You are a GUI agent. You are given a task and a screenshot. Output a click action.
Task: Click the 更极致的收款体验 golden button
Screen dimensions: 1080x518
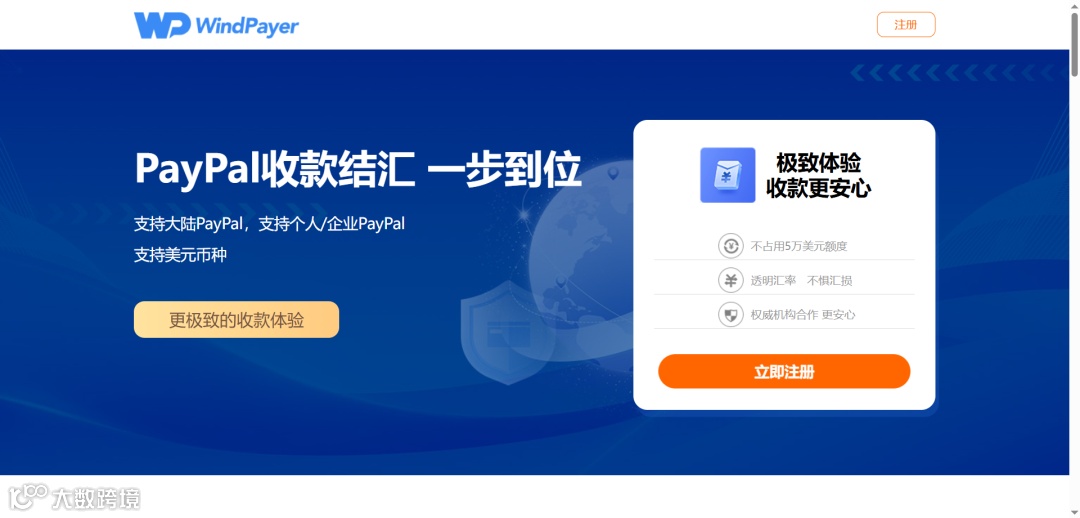pyautogui.click(x=236, y=320)
